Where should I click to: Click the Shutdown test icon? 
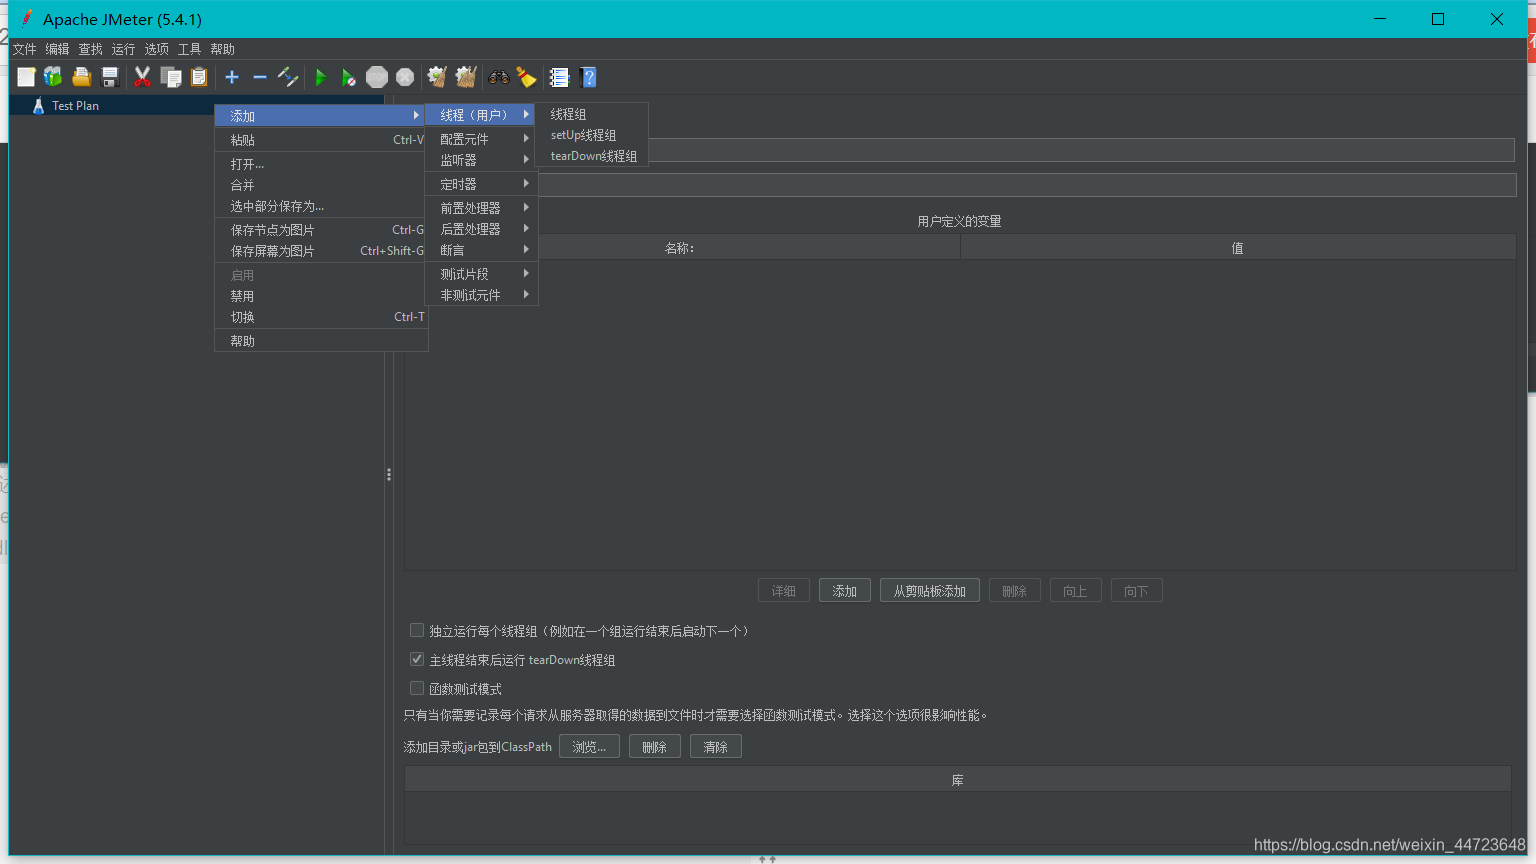405,77
